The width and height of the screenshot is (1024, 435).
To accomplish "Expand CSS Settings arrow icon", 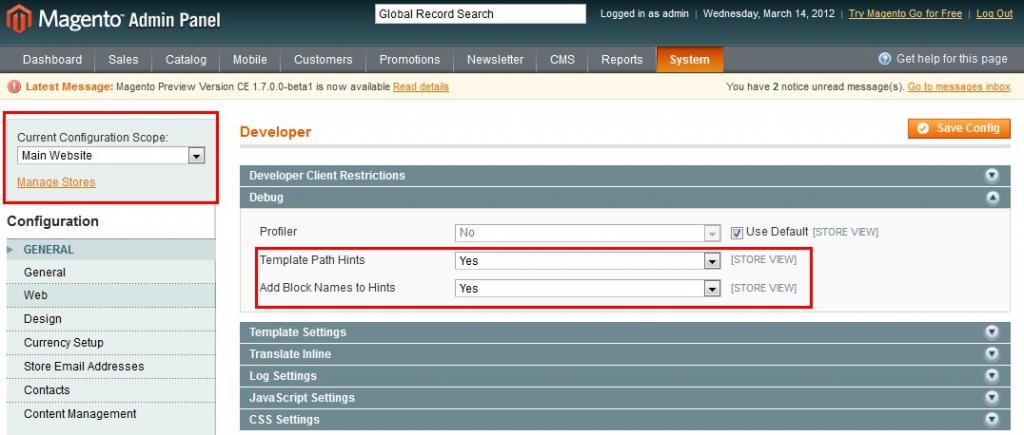I will tap(992, 419).
